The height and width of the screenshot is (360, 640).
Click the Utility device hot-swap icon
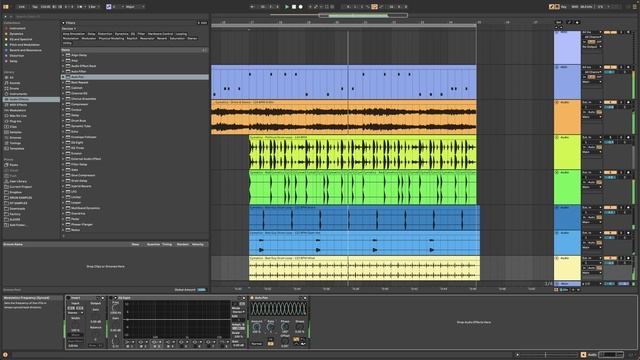98,298
